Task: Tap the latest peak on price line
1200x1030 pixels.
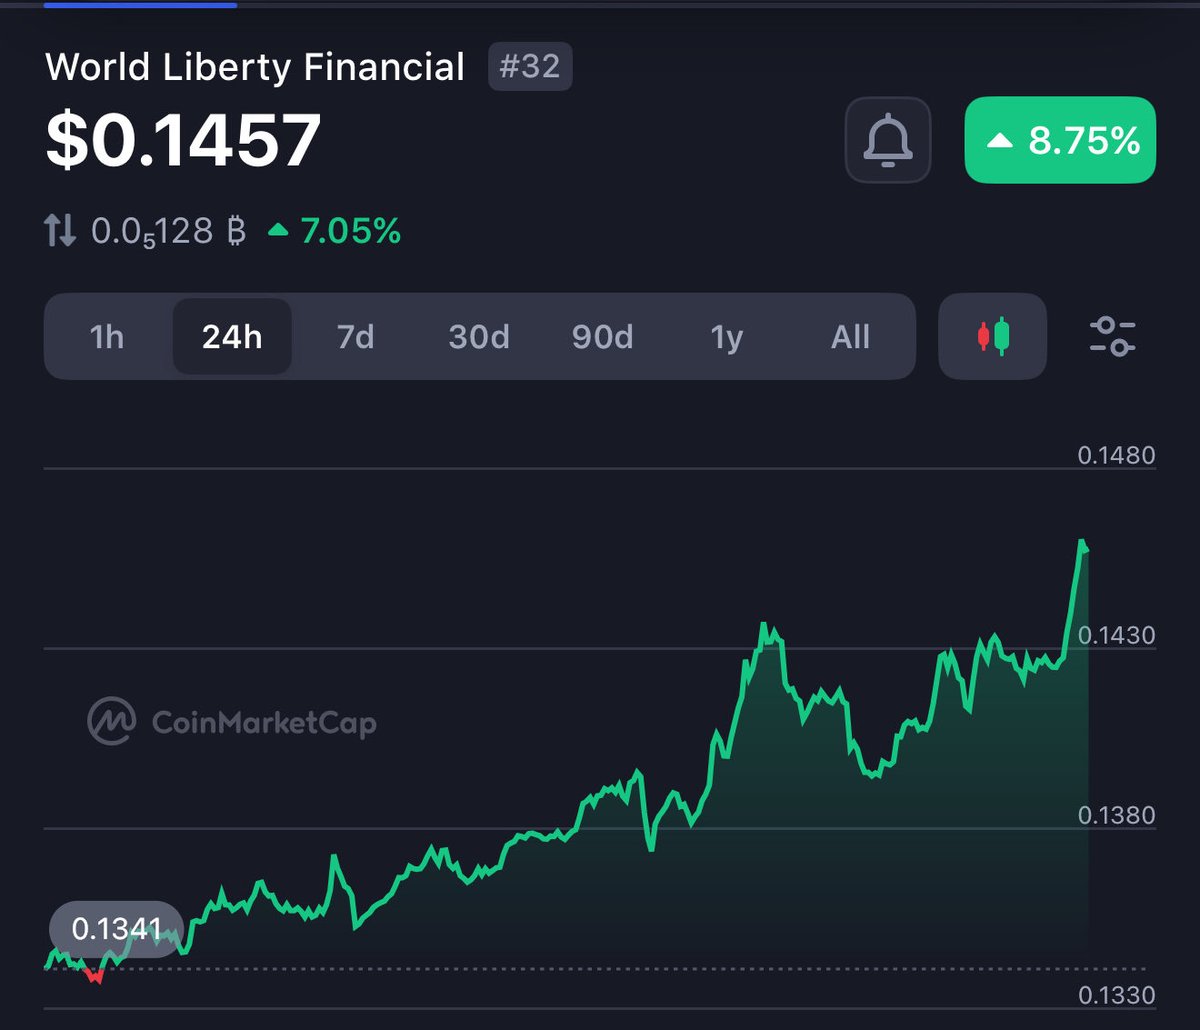Action: click(1082, 543)
